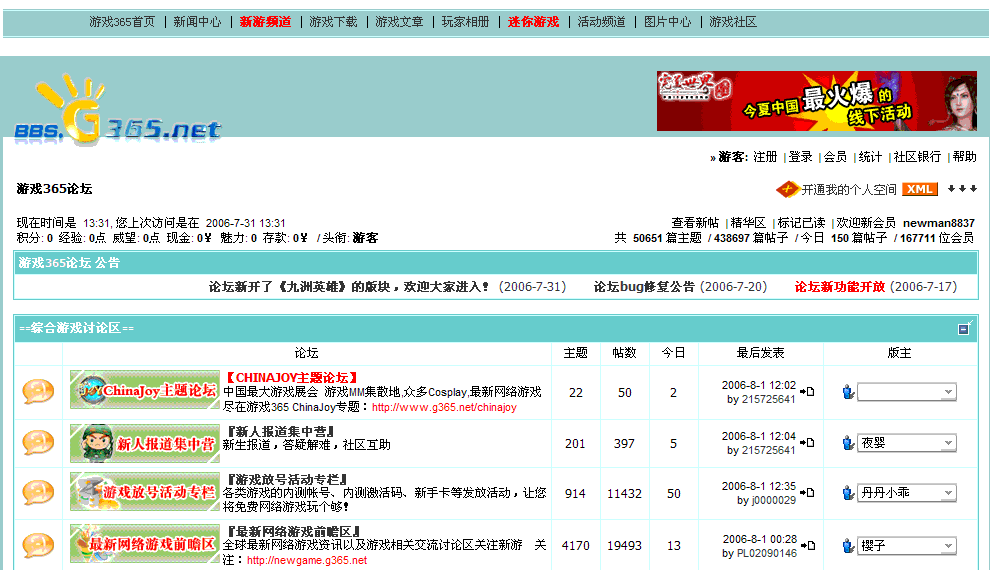Open the red advertisement banner

(816, 101)
